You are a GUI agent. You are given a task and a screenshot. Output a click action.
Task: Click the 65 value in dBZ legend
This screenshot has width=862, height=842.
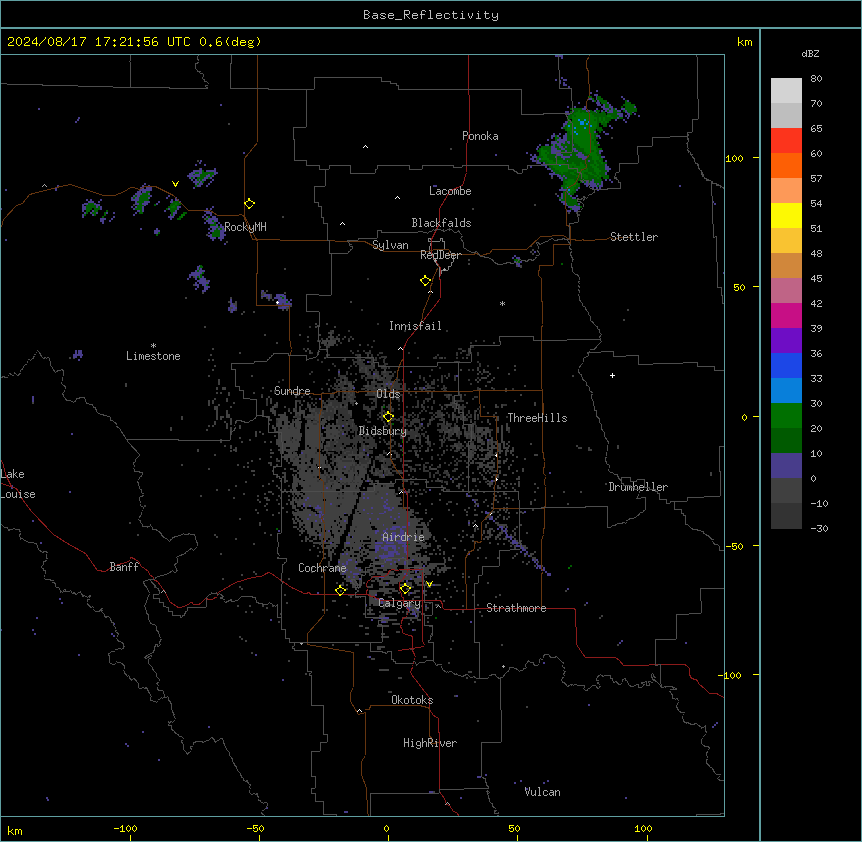816,129
